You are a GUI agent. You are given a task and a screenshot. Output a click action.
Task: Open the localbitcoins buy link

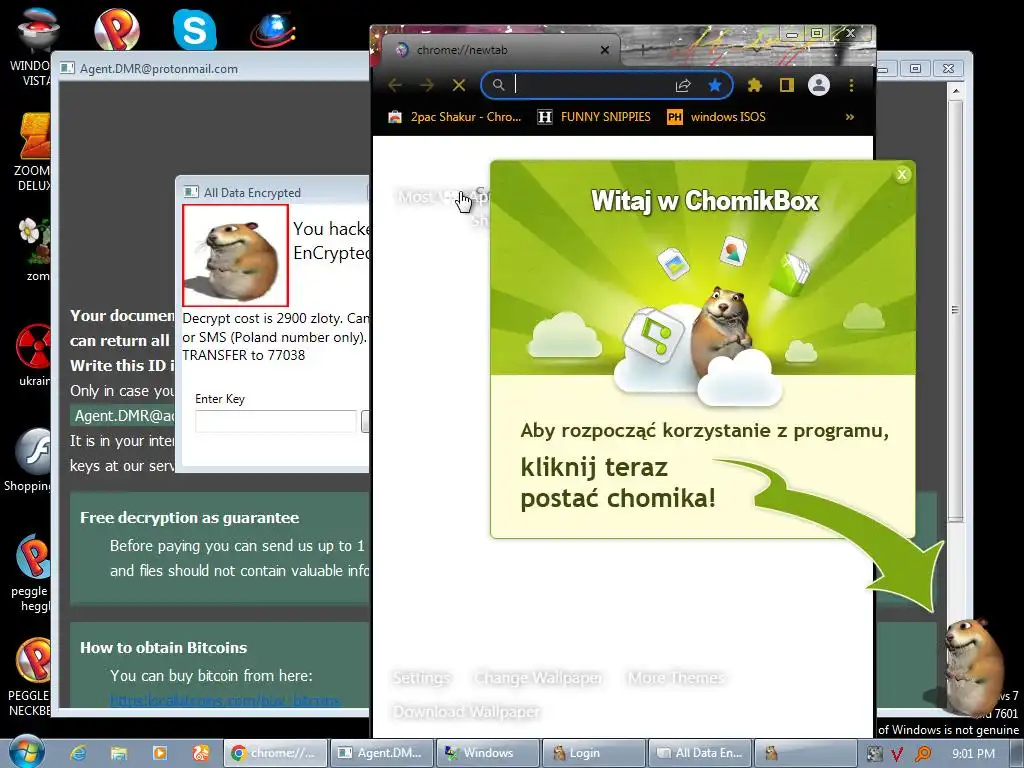click(225, 701)
